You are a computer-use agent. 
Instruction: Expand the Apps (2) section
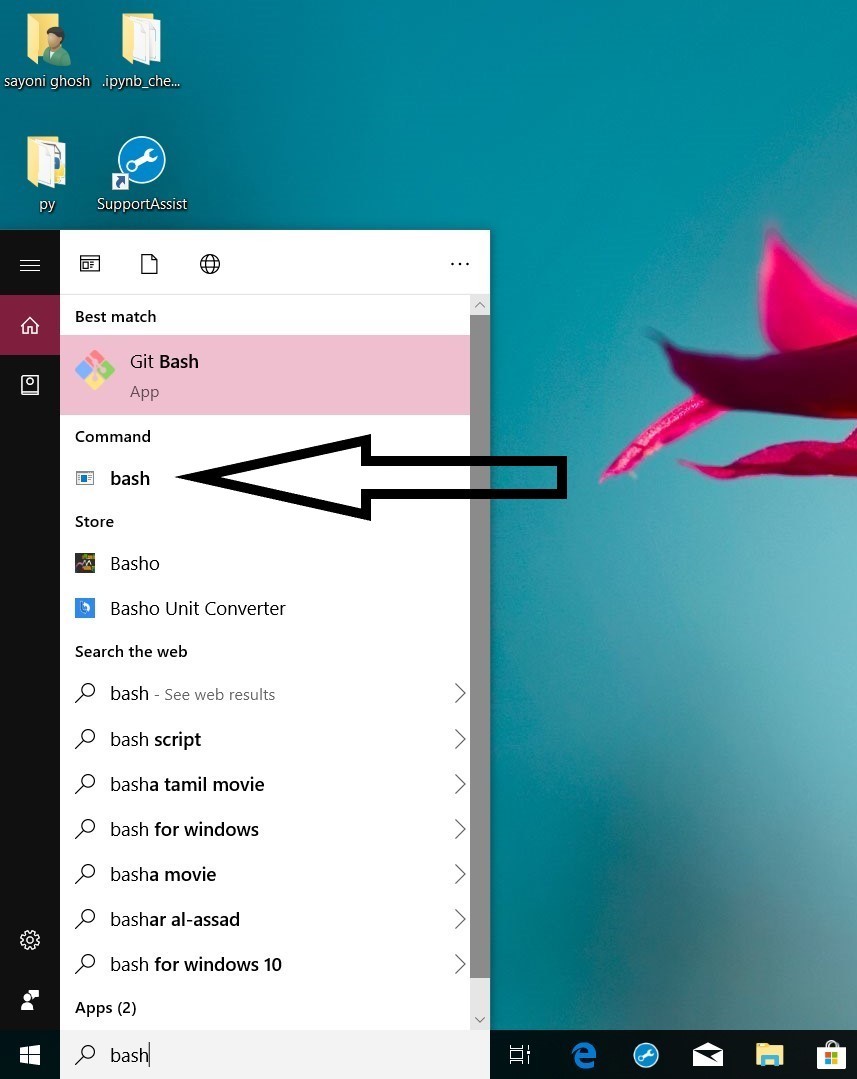pyautogui.click(x=105, y=1008)
